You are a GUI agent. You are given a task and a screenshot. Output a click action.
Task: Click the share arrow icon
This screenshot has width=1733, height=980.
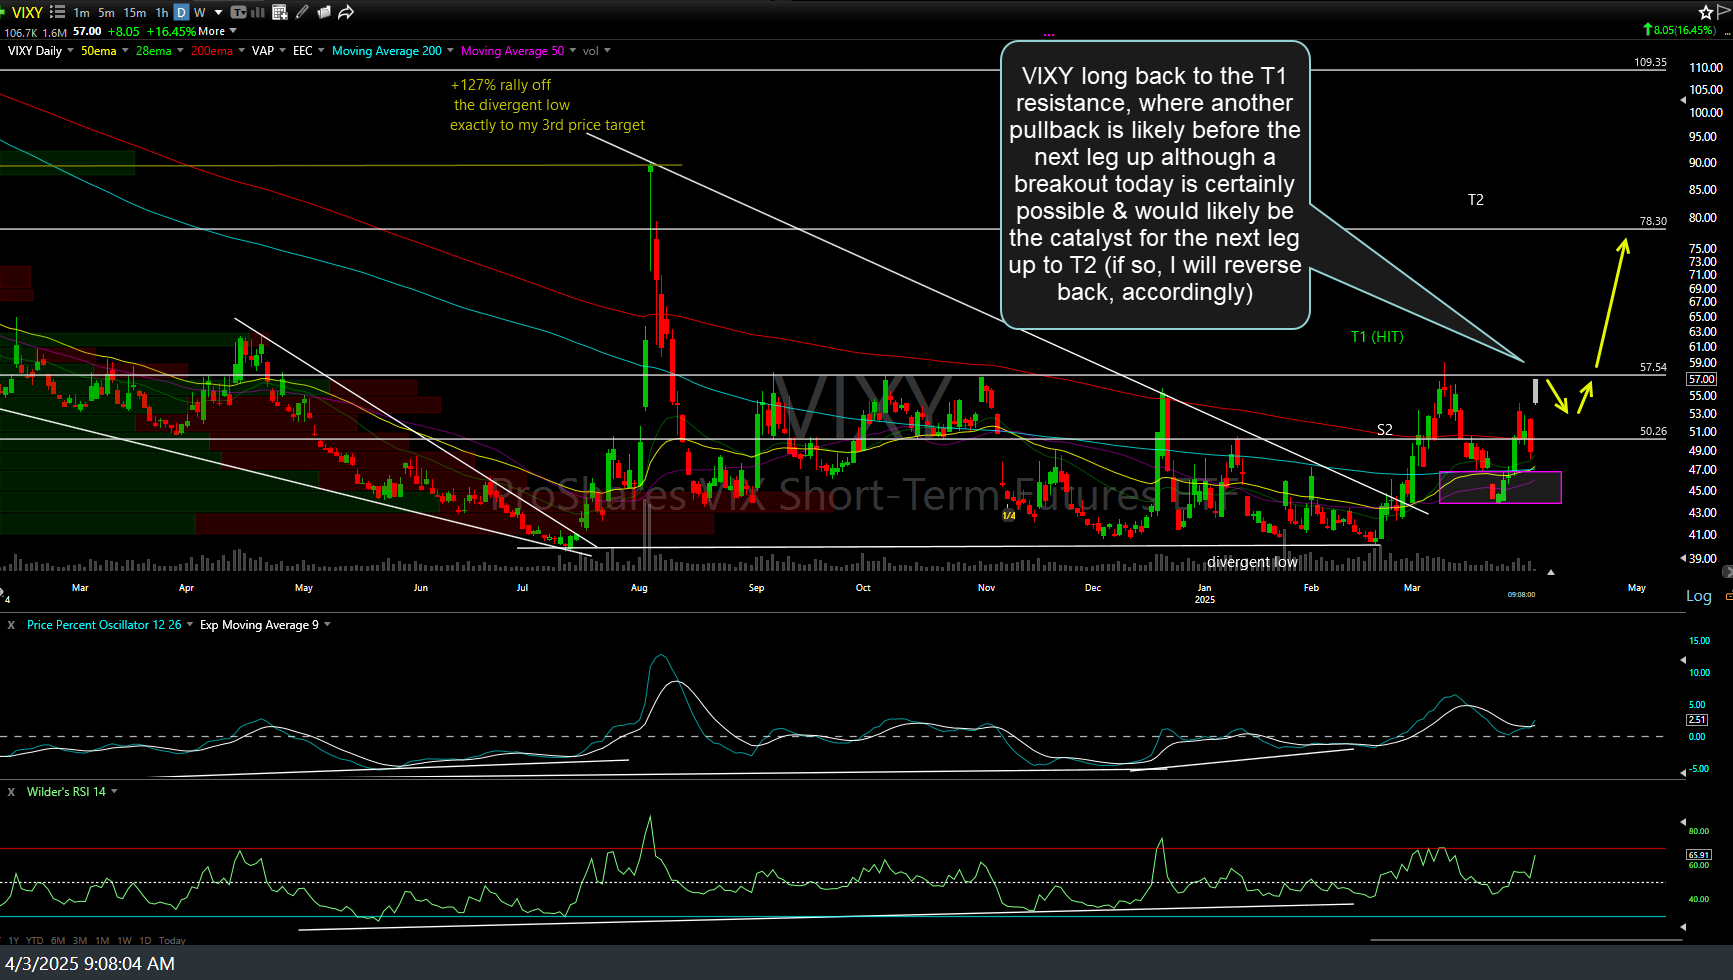tap(346, 12)
